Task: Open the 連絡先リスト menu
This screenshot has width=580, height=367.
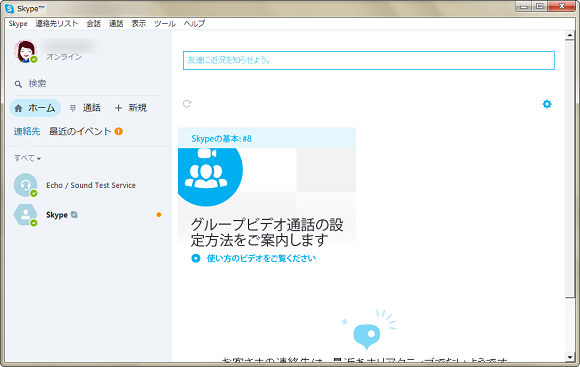Action: coord(57,24)
